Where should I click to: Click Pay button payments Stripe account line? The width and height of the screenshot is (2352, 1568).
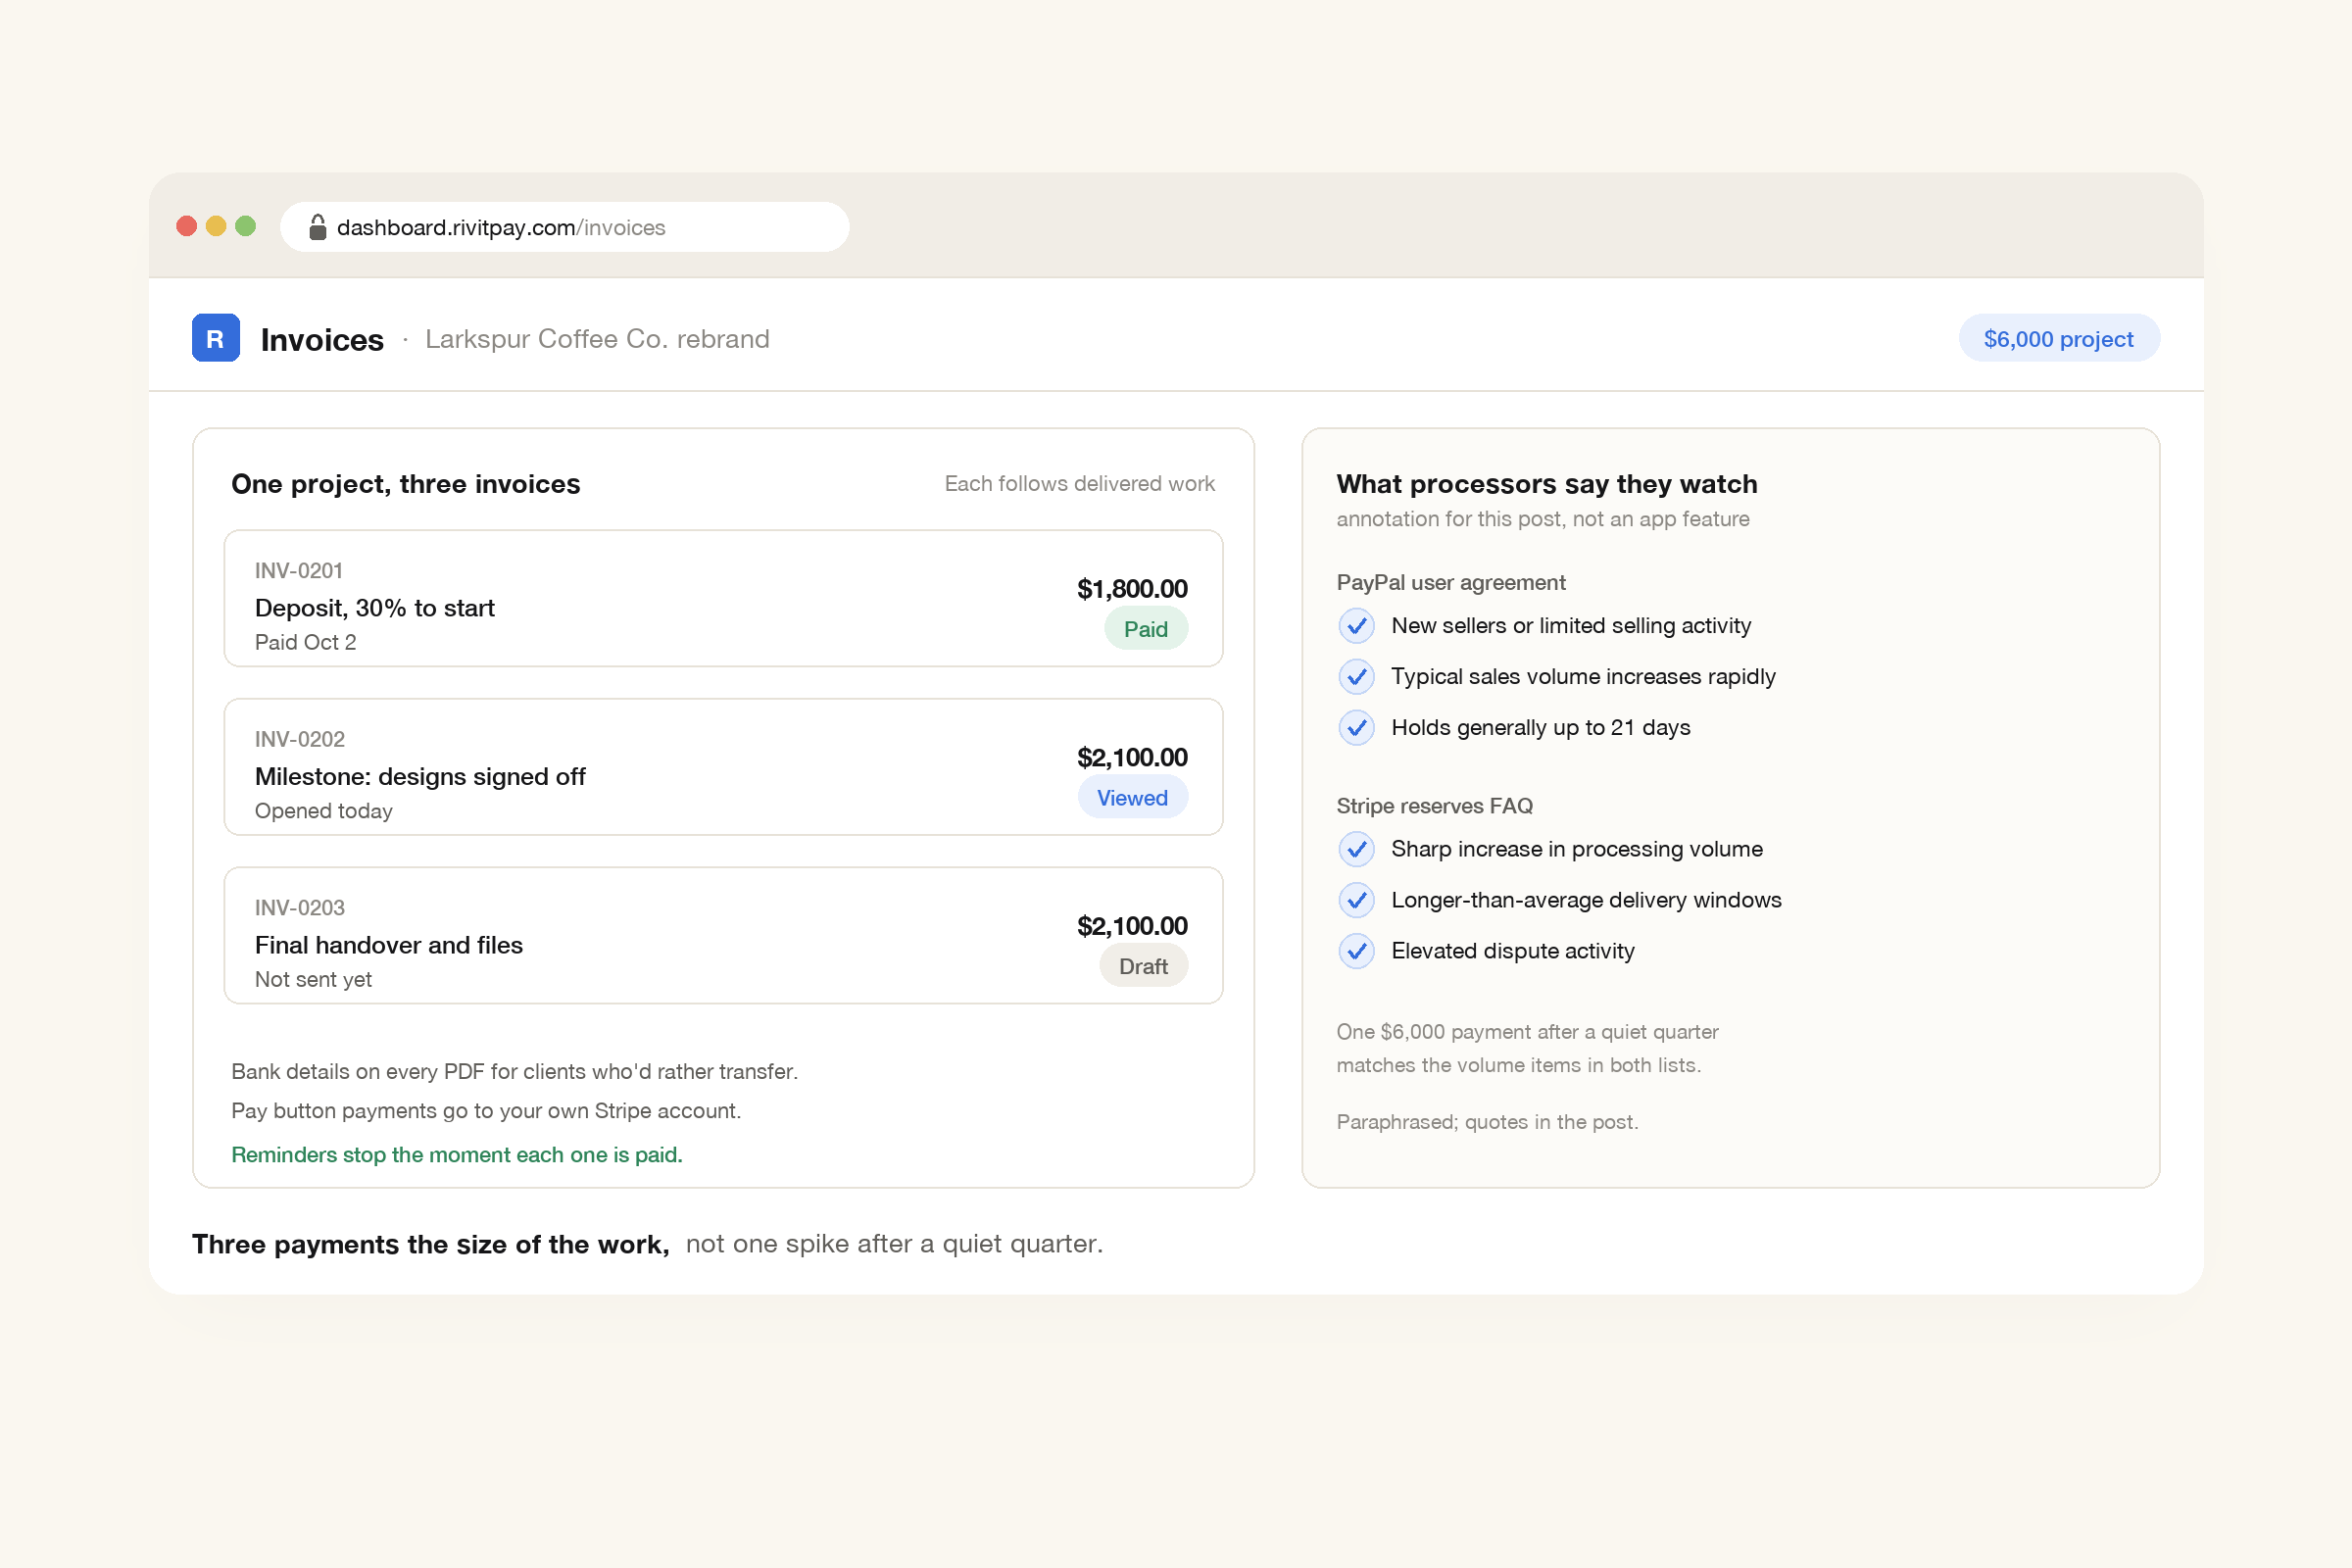coord(486,1111)
